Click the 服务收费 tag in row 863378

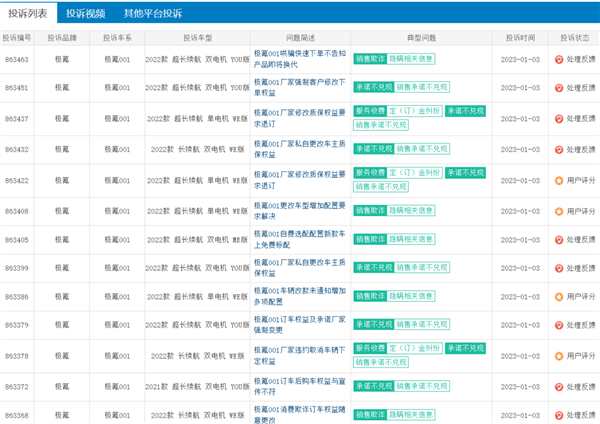click(x=370, y=348)
